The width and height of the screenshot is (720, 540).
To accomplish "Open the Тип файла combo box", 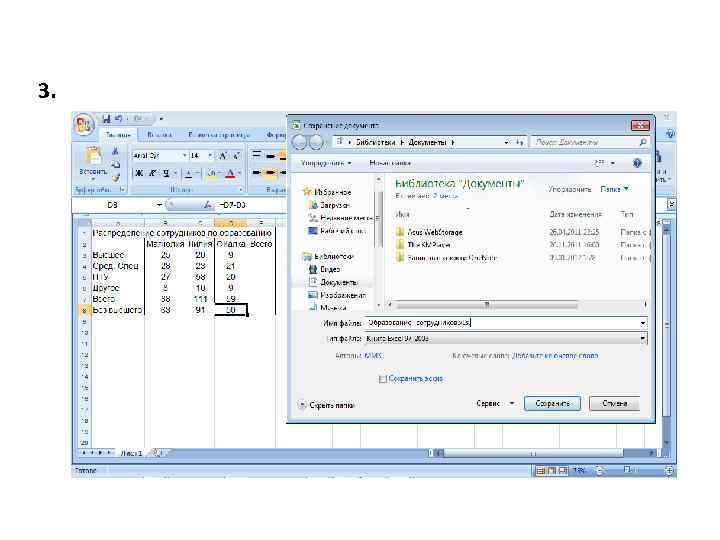I will 506,338.
